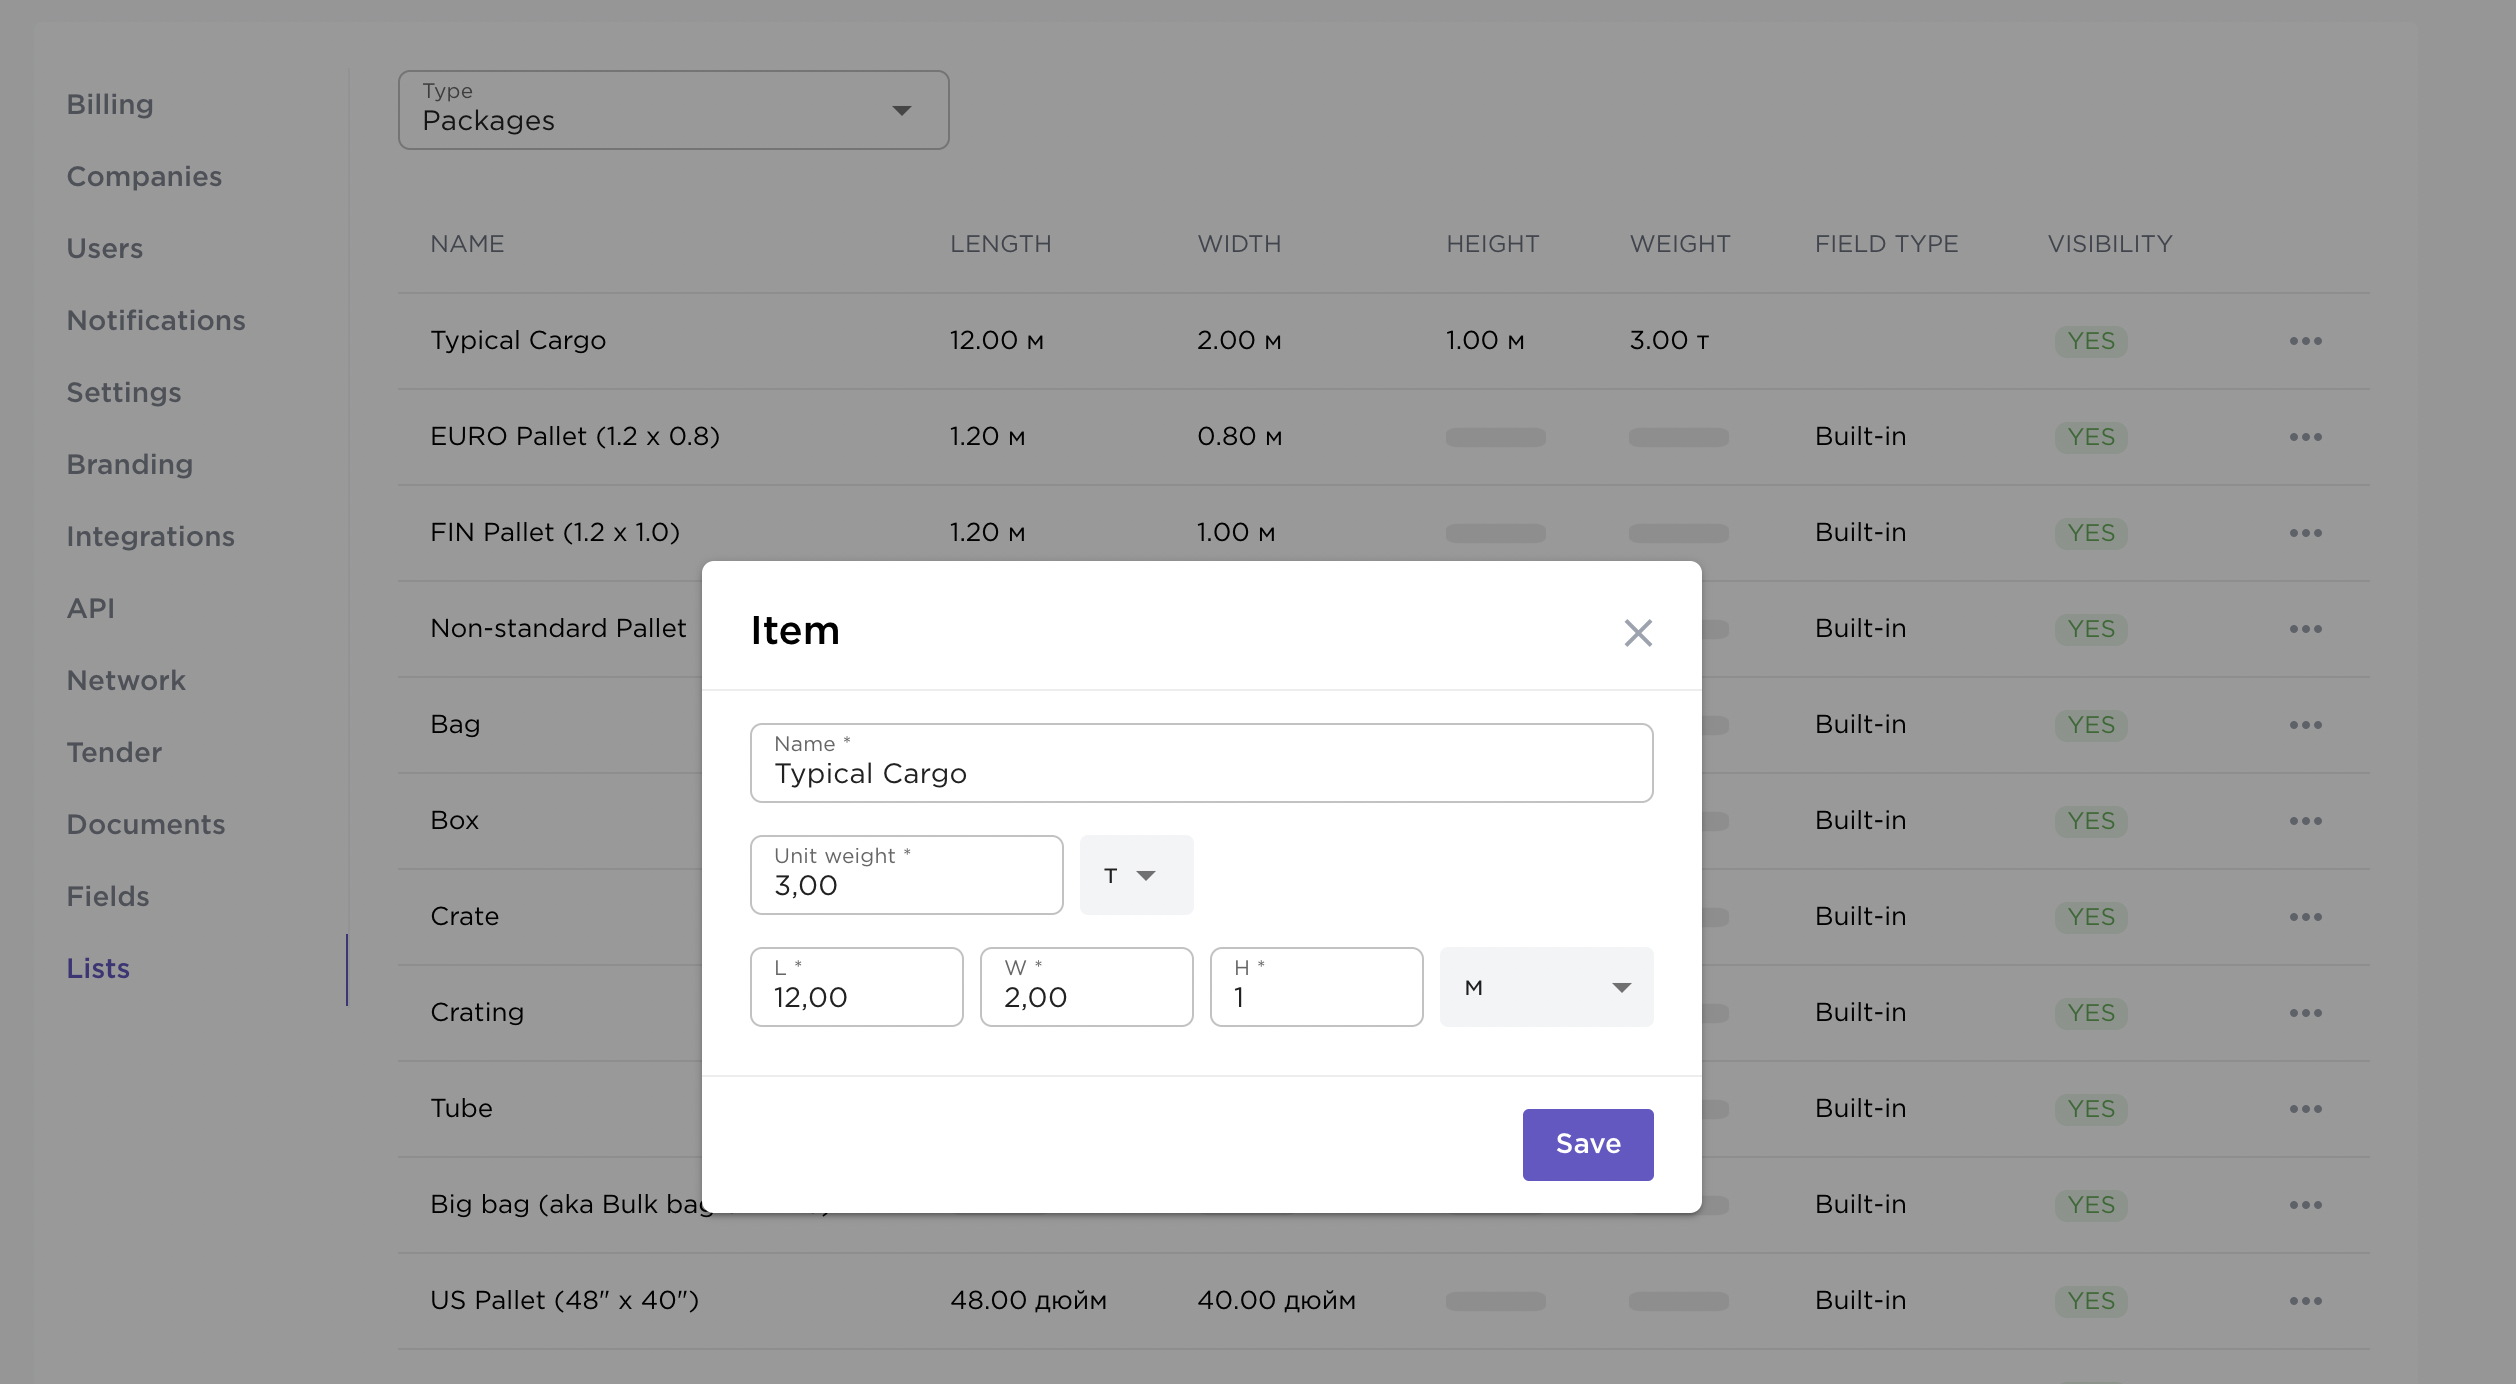Open Network section
This screenshot has height=1384, width=2516.
coord(126,680)
